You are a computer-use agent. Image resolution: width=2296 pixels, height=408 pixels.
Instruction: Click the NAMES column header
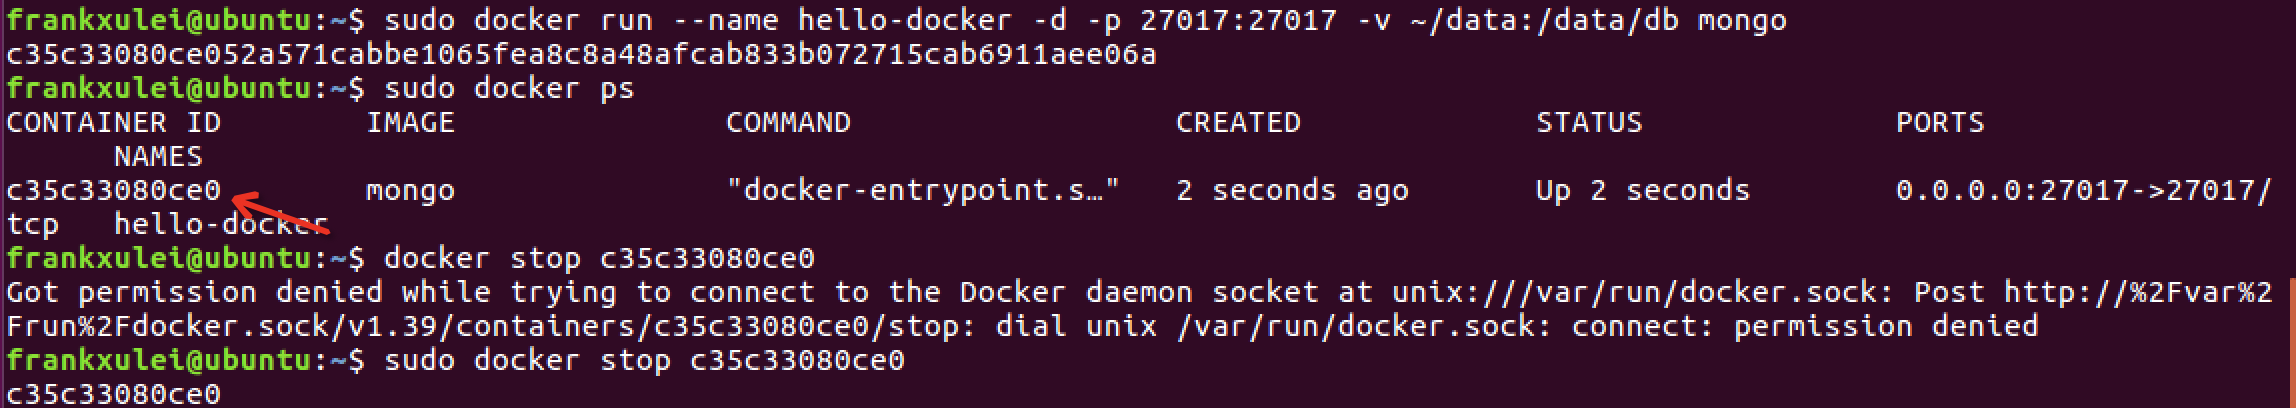[158, 157]
